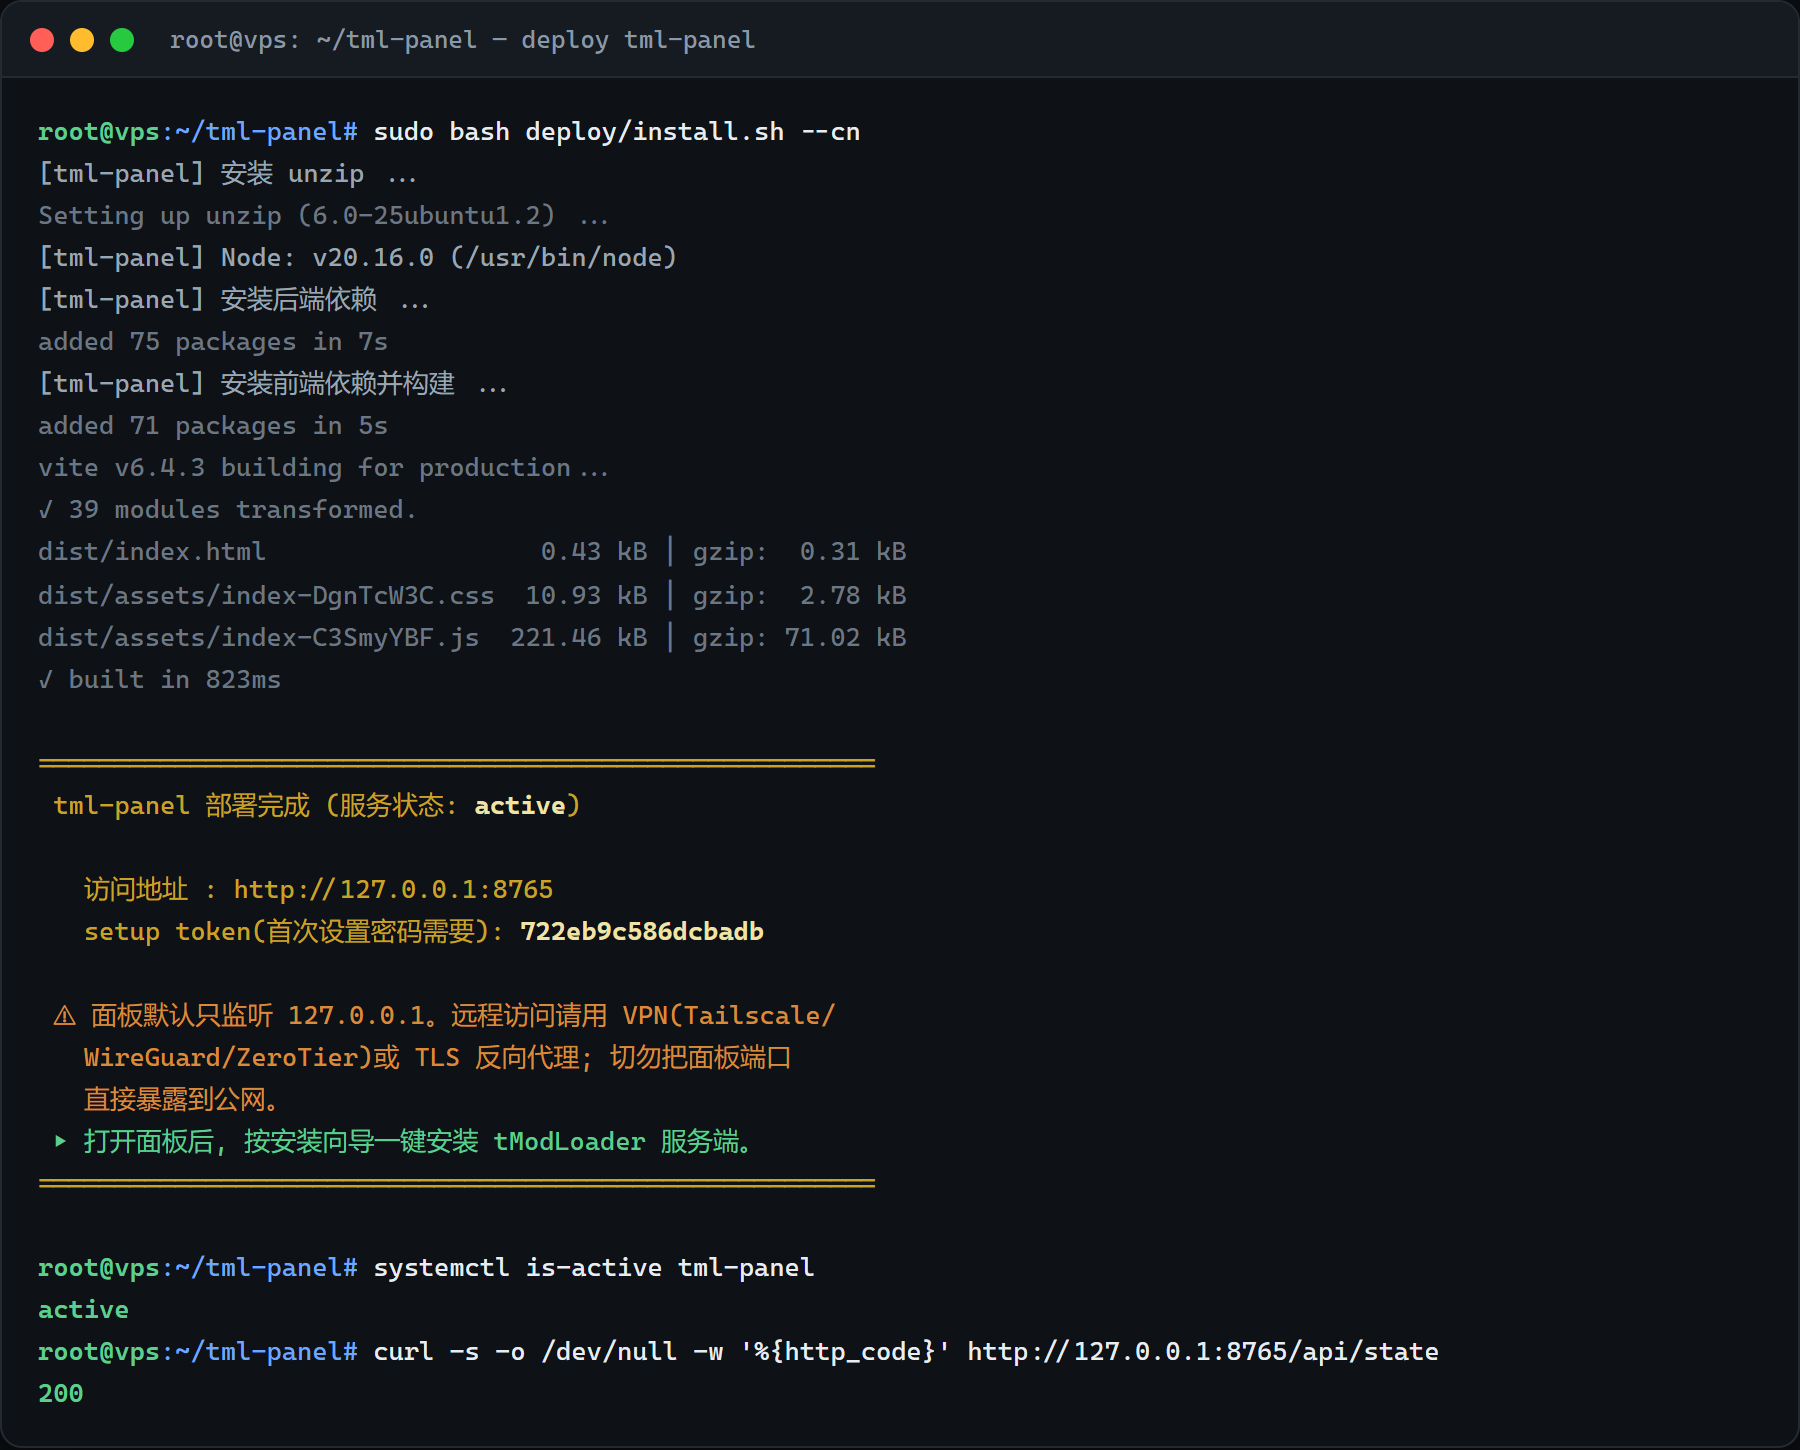1800x1450 pixels.
Task: Click the '安装前端依赖并构建' log line
Action: (x=272, y=384)
